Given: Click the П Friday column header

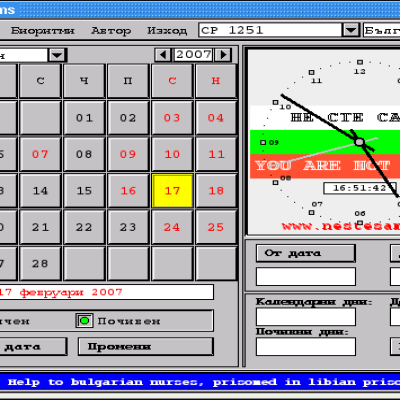Looking at the screenshot, I should coord(128,81).
